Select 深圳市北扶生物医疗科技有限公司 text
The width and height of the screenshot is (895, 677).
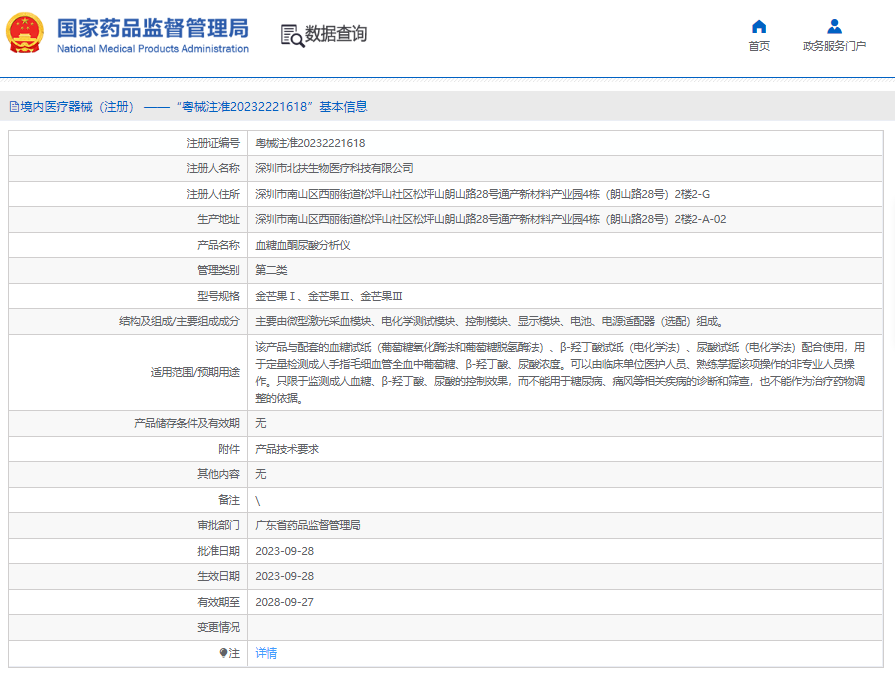coord(334,168)
